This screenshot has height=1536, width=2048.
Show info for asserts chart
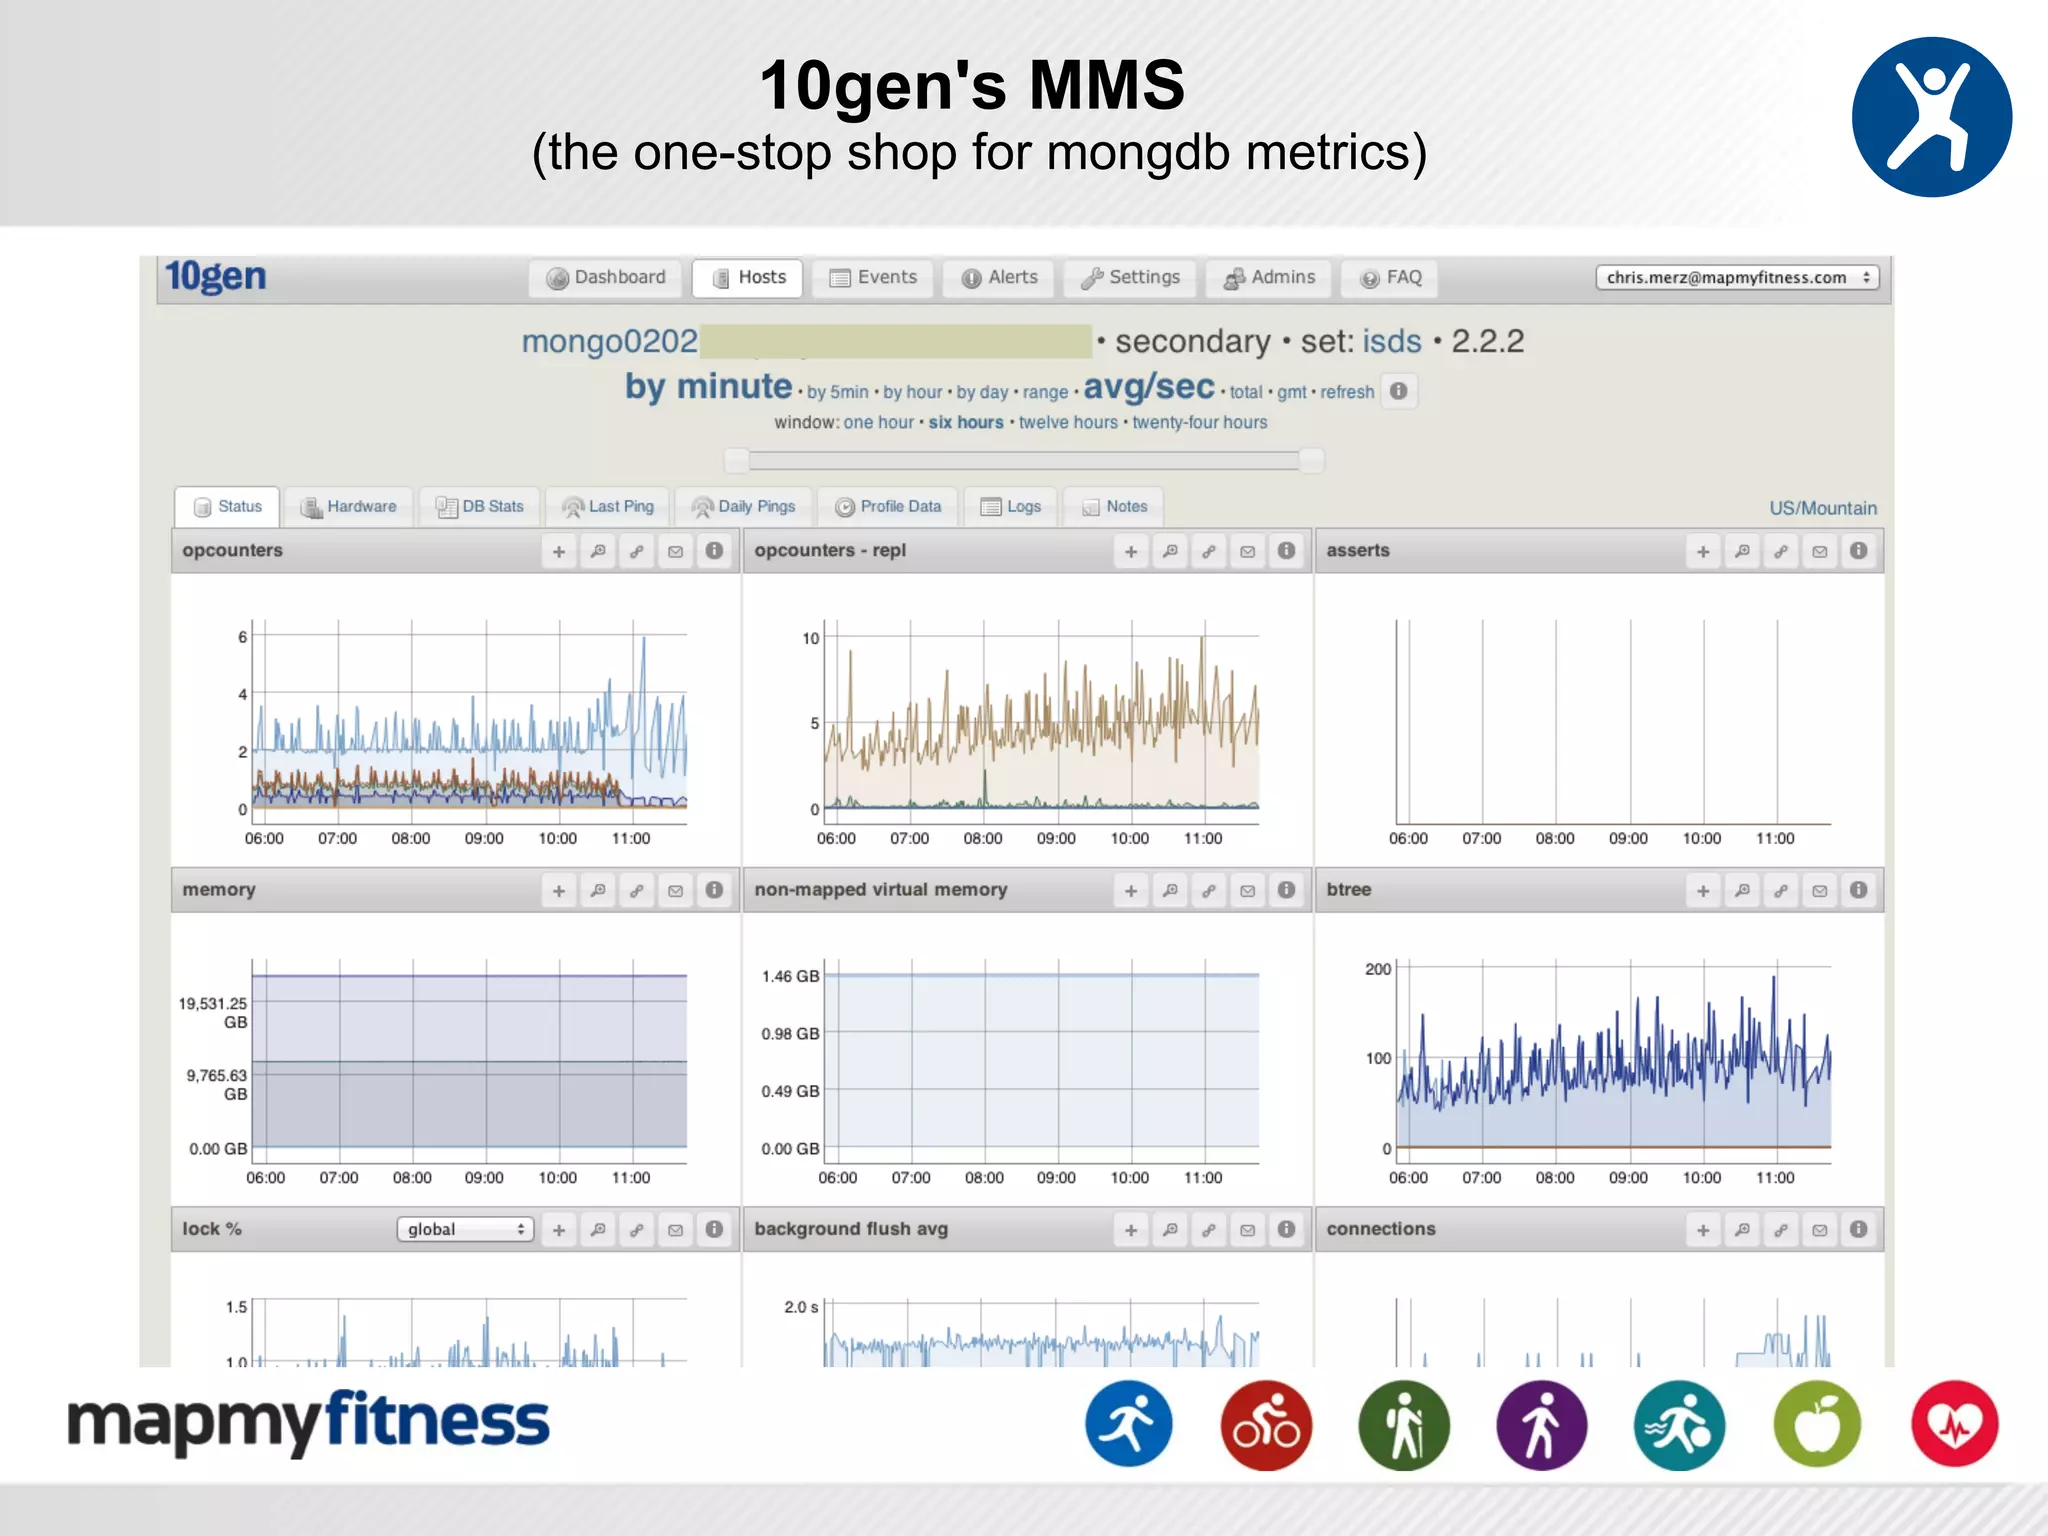(x=1859, y=551)
